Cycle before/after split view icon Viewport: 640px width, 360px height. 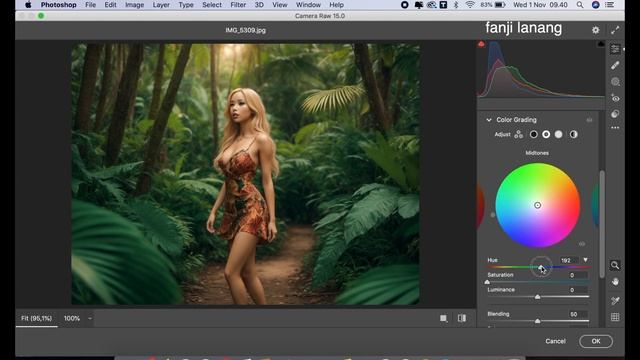click(462, 318)
